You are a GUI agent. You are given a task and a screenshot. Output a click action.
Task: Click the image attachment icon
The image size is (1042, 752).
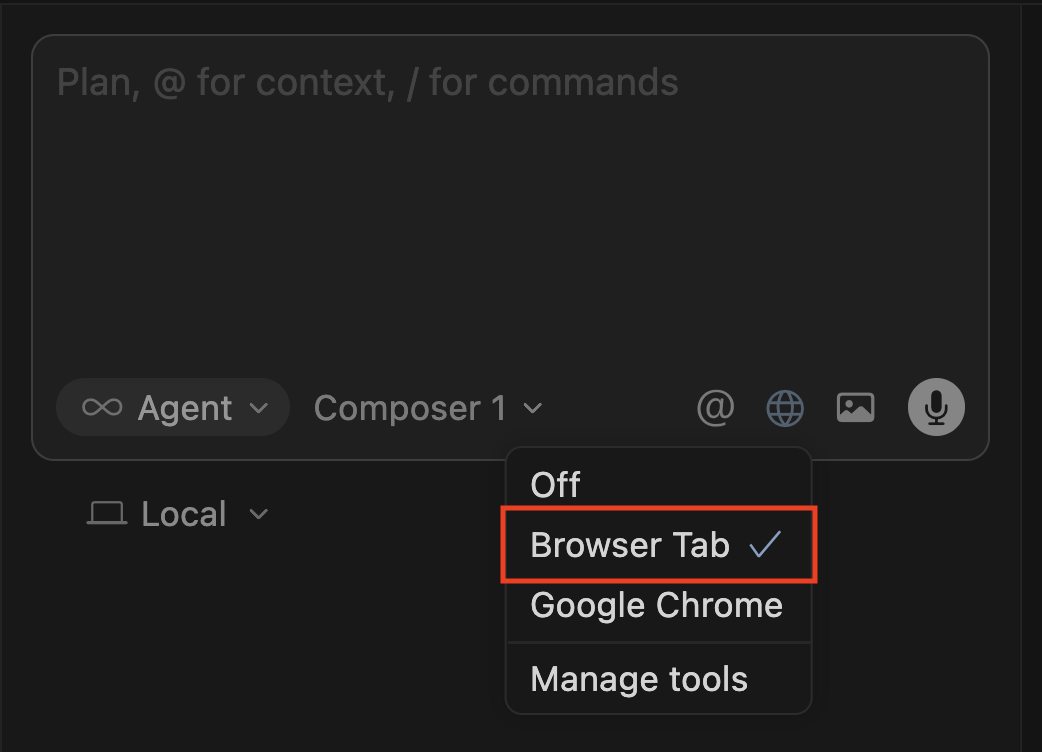point(855,407)
